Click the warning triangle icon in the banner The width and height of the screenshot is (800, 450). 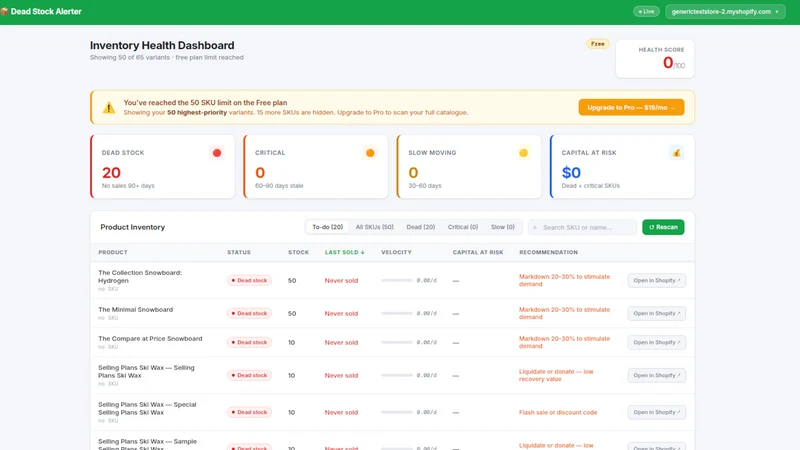[x=109, y=107]
